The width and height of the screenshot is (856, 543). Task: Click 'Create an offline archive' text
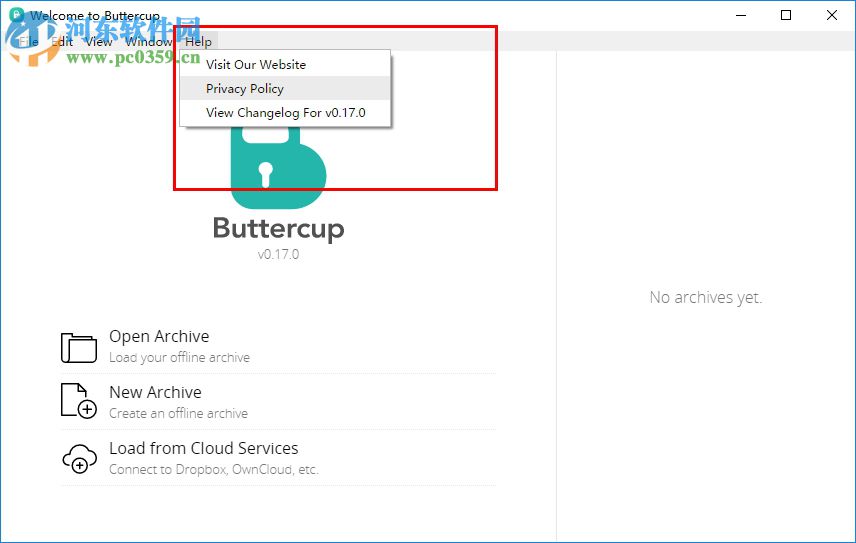[178, 414]
